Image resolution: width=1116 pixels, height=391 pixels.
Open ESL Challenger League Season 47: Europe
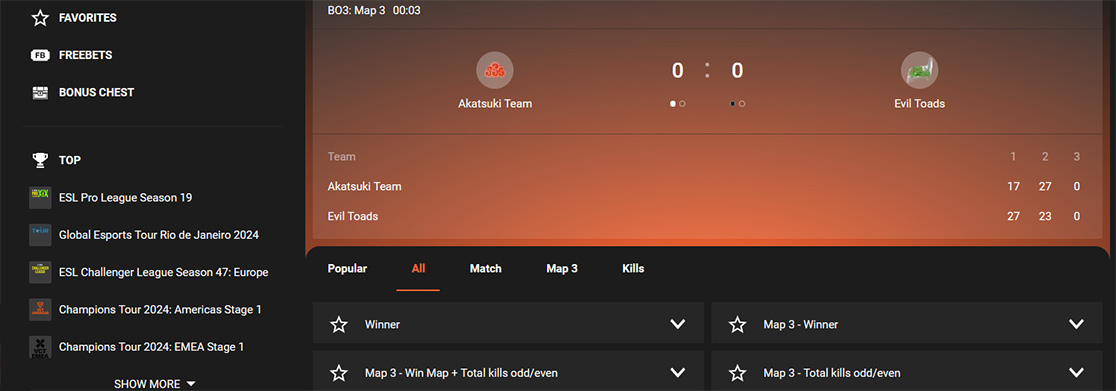pyautogui.click(x=164, y=272)
